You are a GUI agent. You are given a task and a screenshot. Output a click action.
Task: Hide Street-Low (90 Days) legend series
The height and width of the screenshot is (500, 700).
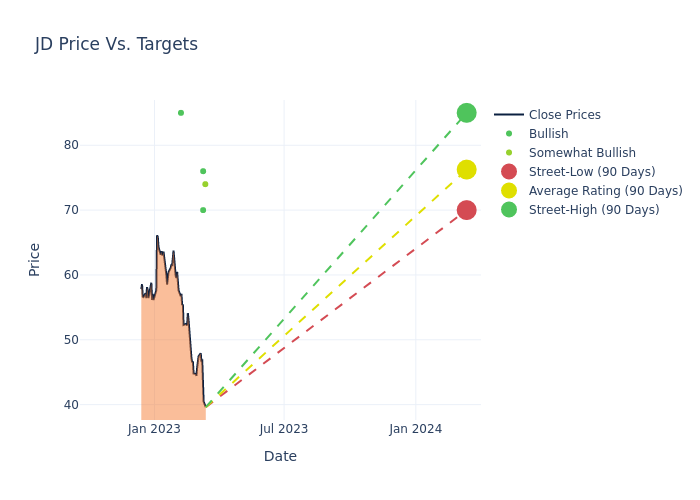592,172
